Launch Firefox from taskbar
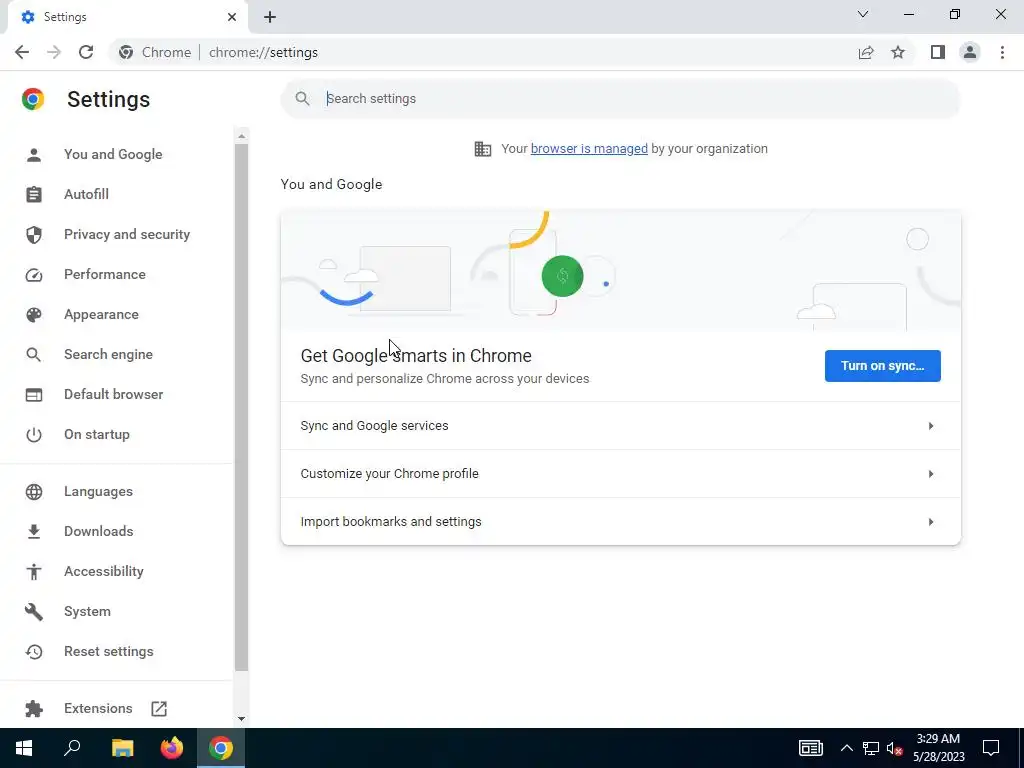This screenshot has height=768, width=1024. click(172, 748)
